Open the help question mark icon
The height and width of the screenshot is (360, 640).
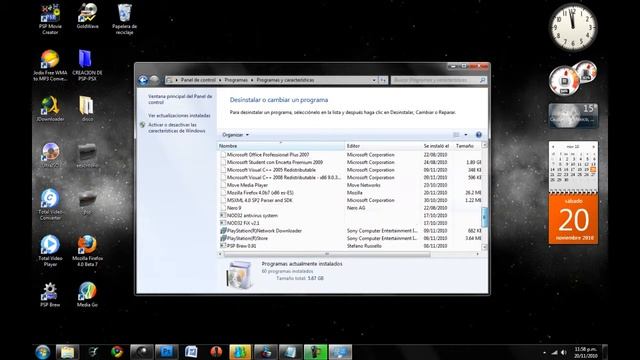coord(478,135)
